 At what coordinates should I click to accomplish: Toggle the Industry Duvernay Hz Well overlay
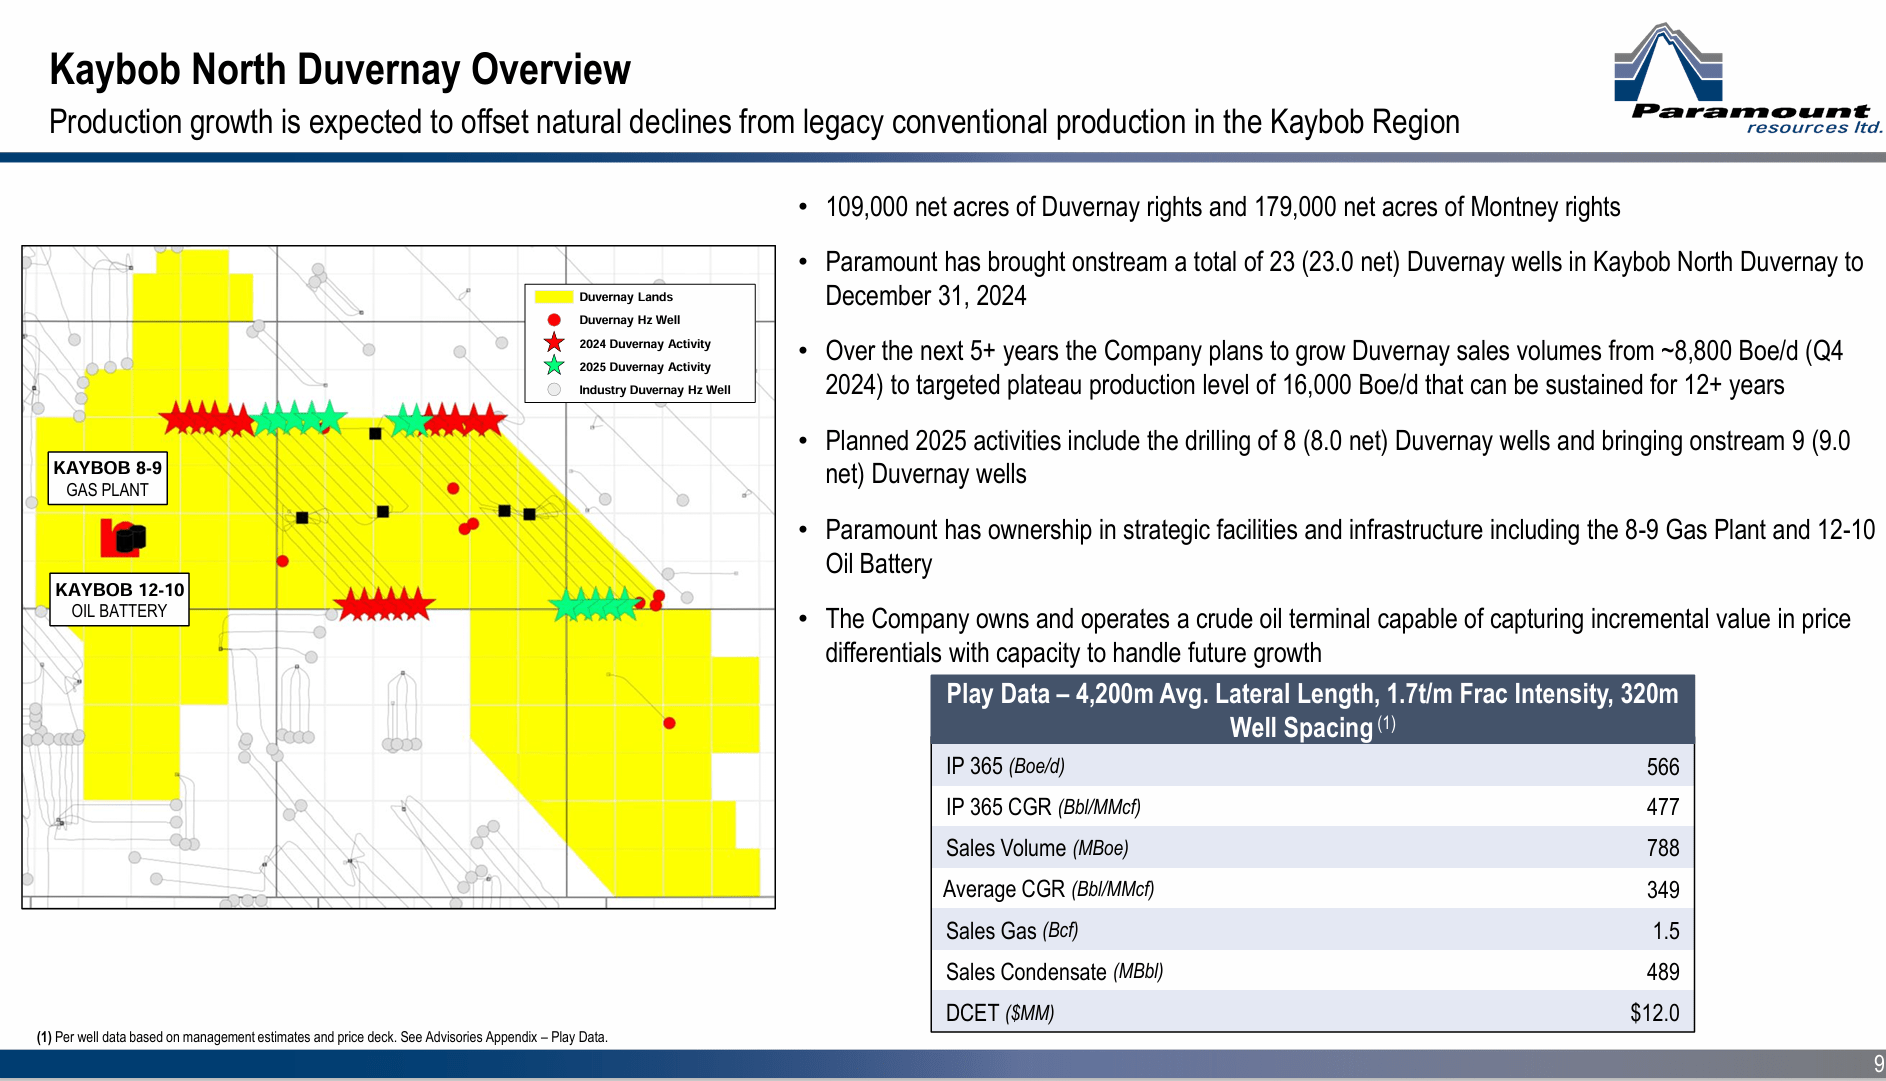pyautogui.click(x=654, y=390)
